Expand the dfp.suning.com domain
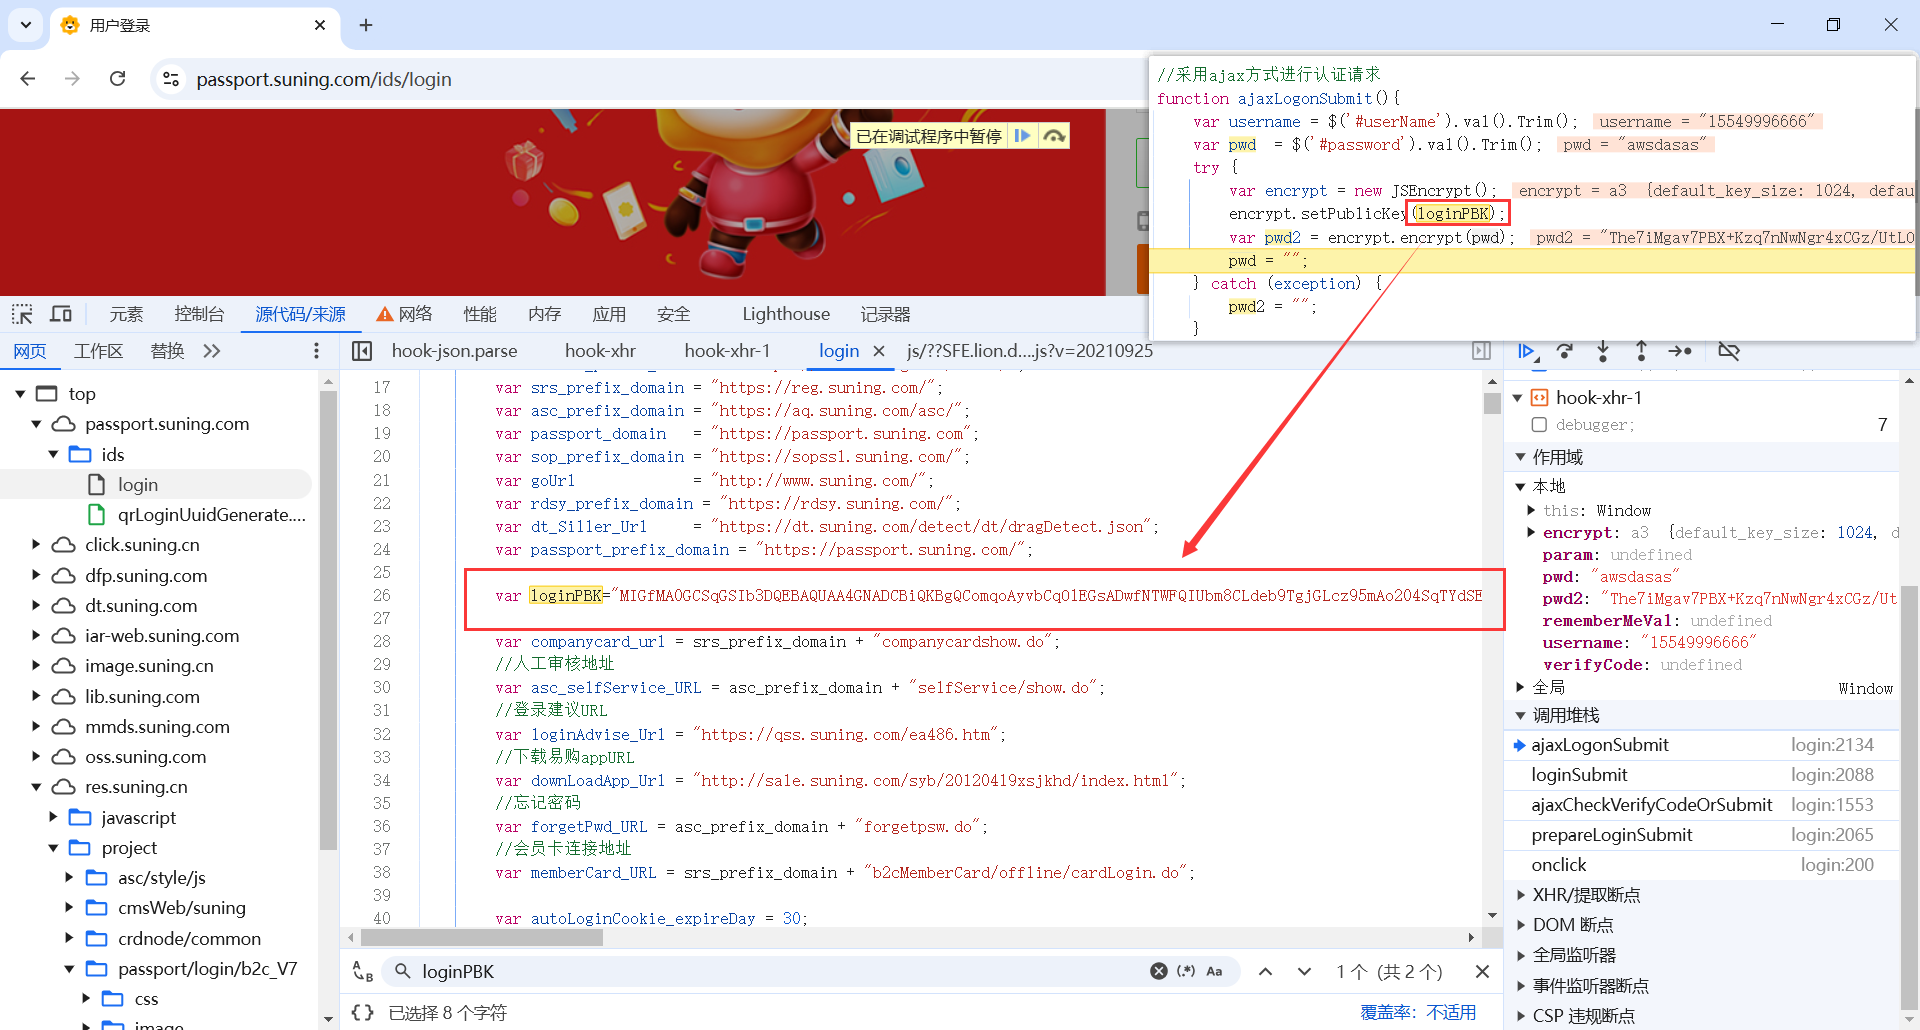1920x1030 pixels. (36, 575)
